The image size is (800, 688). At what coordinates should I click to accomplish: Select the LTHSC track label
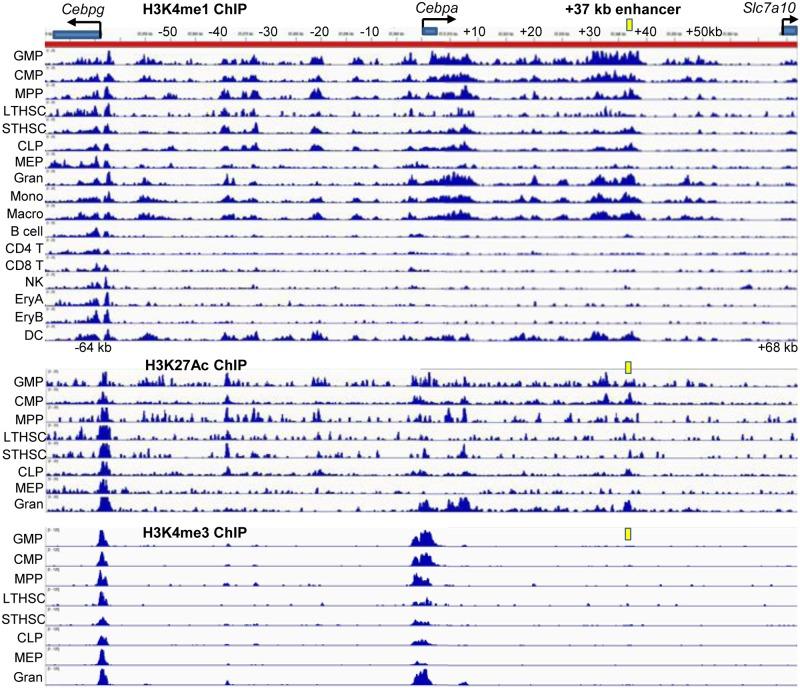[24, 111]
